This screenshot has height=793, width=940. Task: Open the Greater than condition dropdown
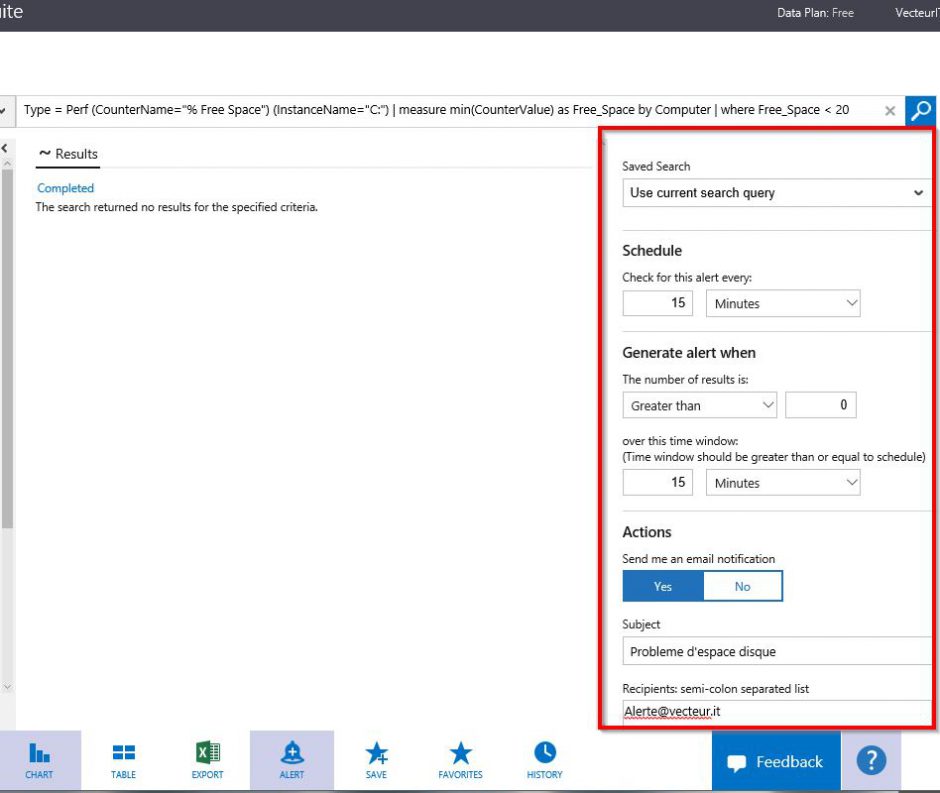699,405
